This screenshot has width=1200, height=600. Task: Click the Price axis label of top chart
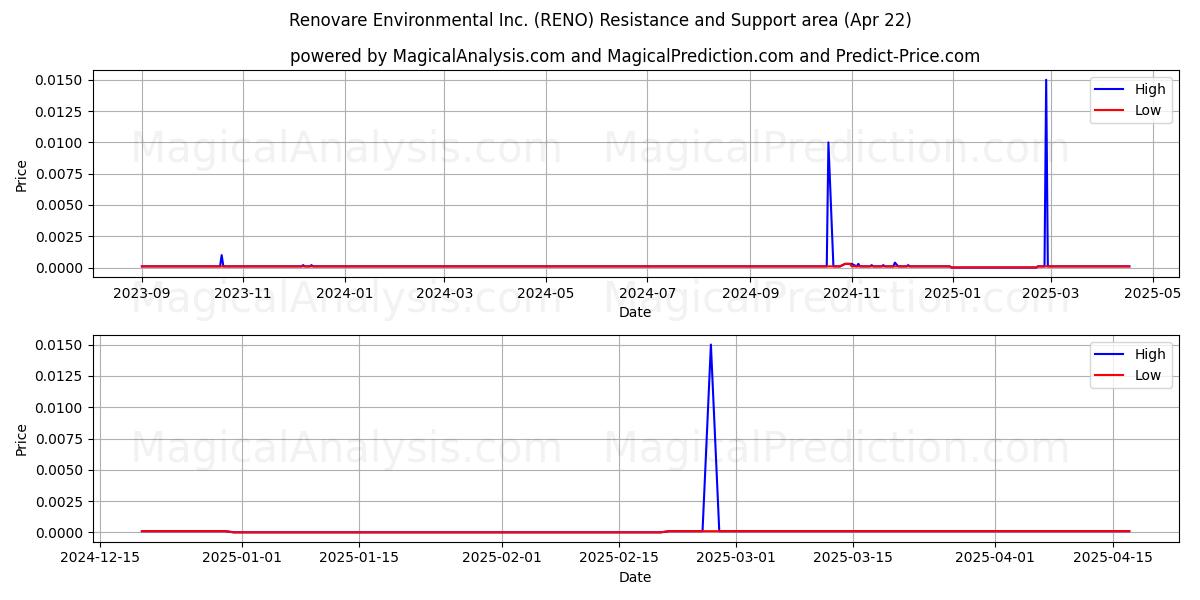(22, 175)
